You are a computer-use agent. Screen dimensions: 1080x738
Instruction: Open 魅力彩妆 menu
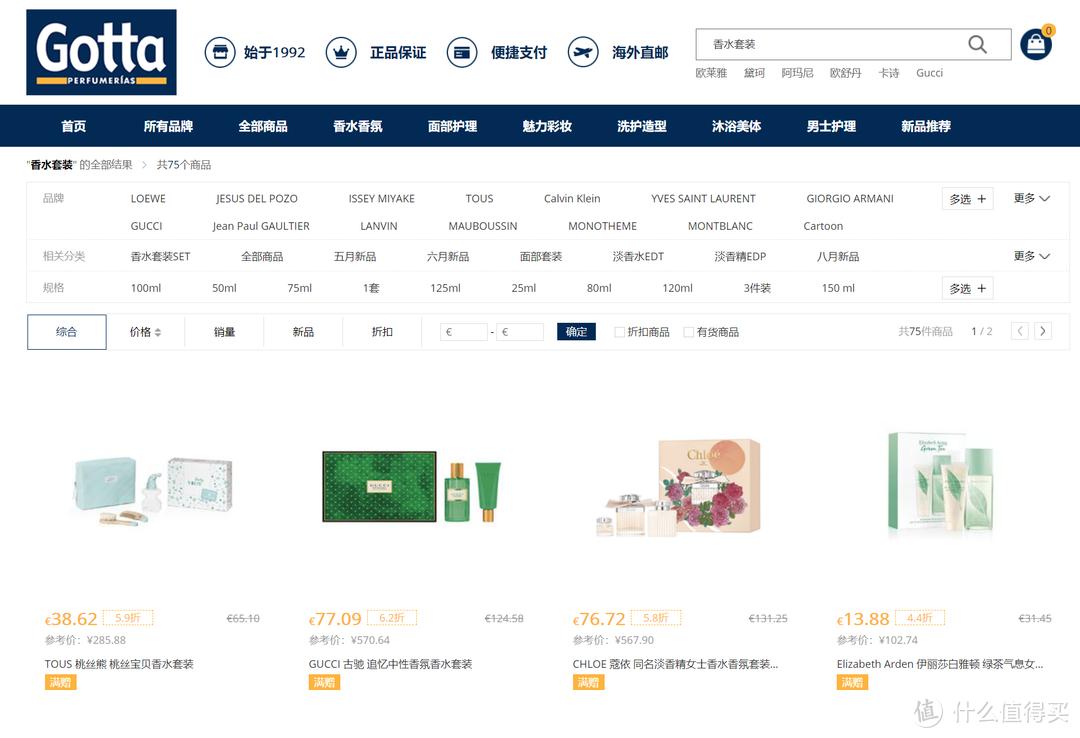point(547,126)
